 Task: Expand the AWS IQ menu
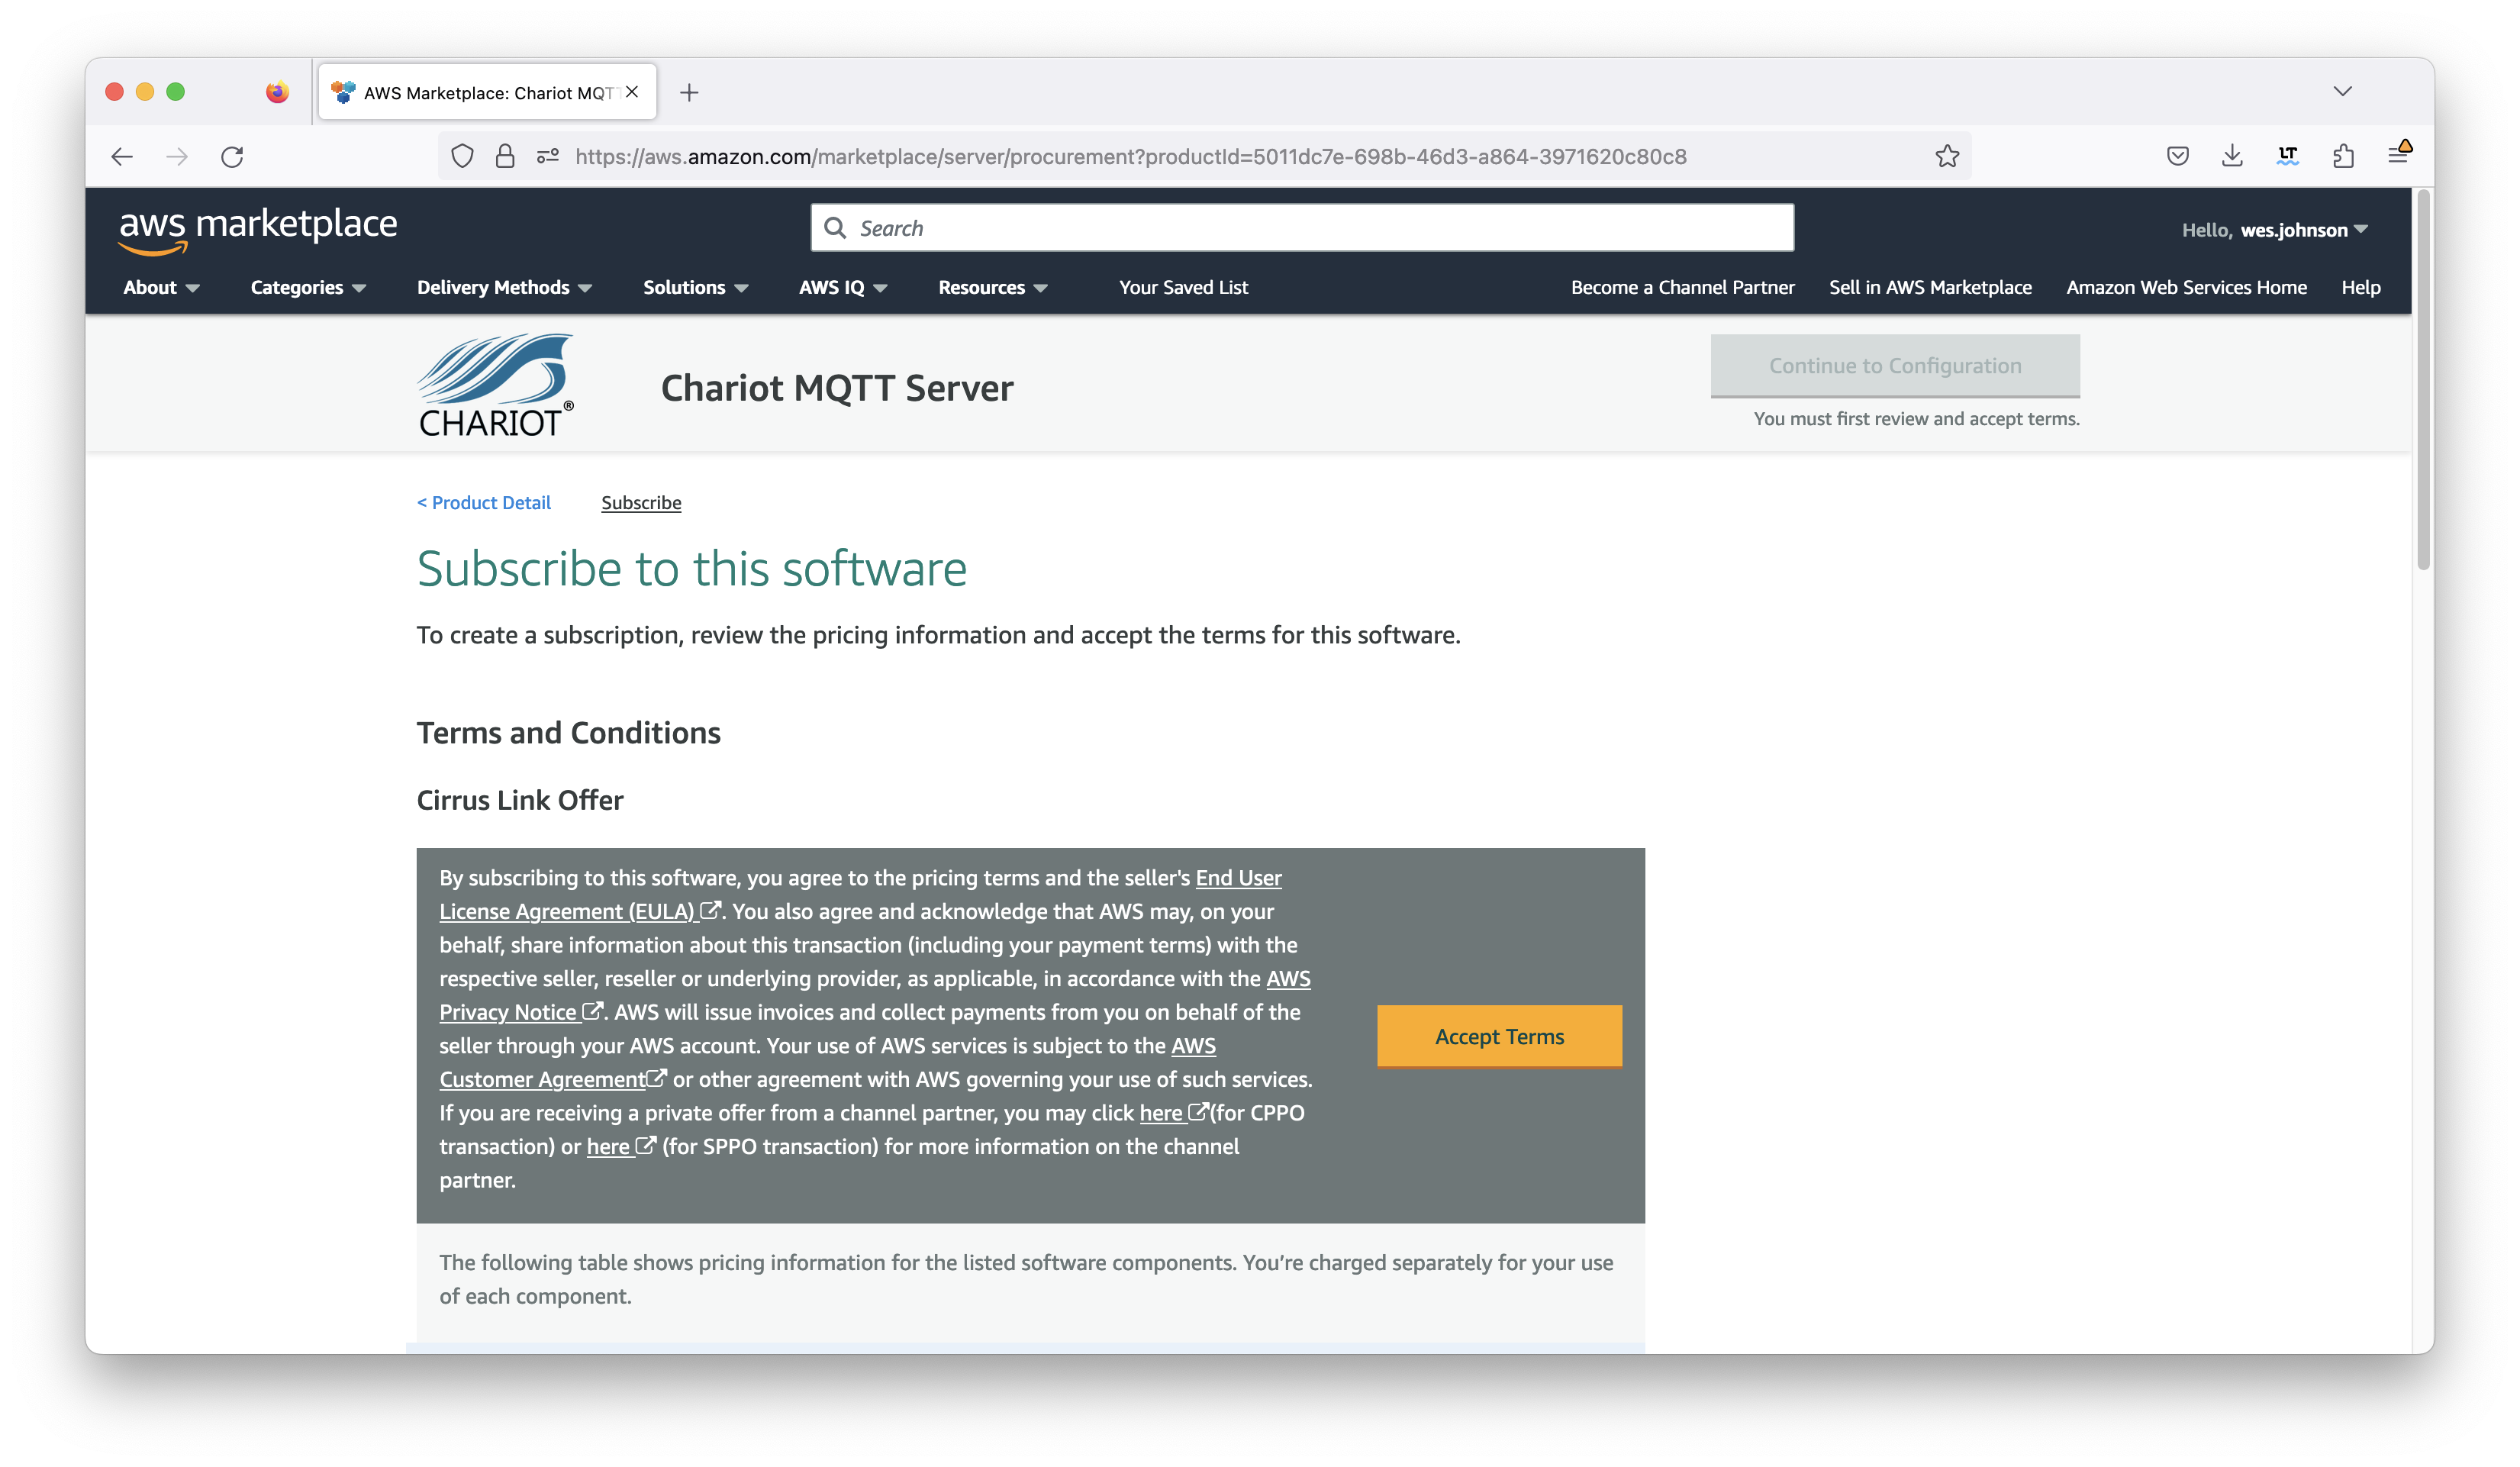[x=843, y=287]
